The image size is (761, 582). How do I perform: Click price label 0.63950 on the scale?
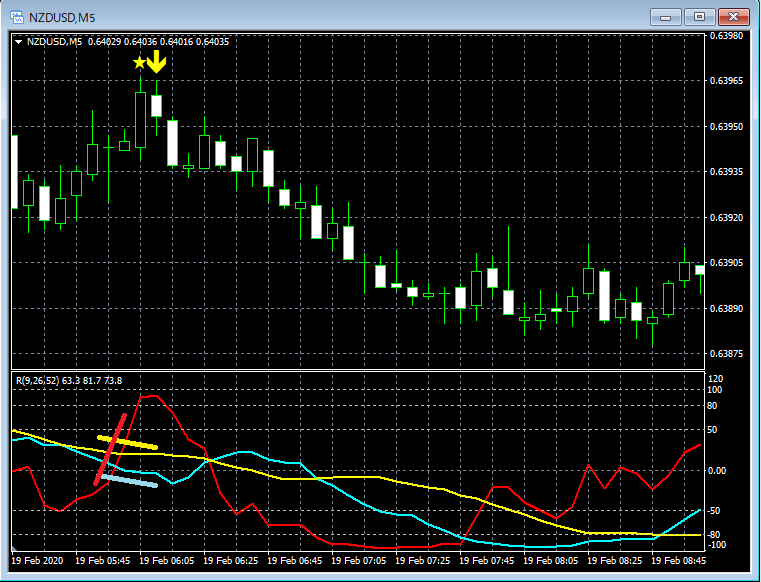(726, 126)
